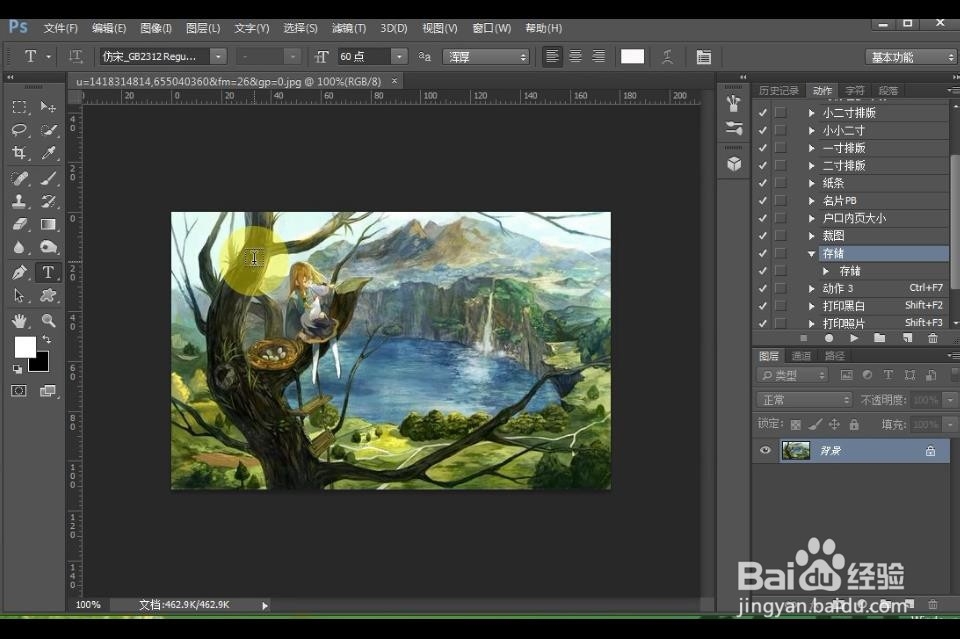The width and height of the screenshot is (960, 639).
Task: Toggle lock transparent pixels
Action: (795, 424)
